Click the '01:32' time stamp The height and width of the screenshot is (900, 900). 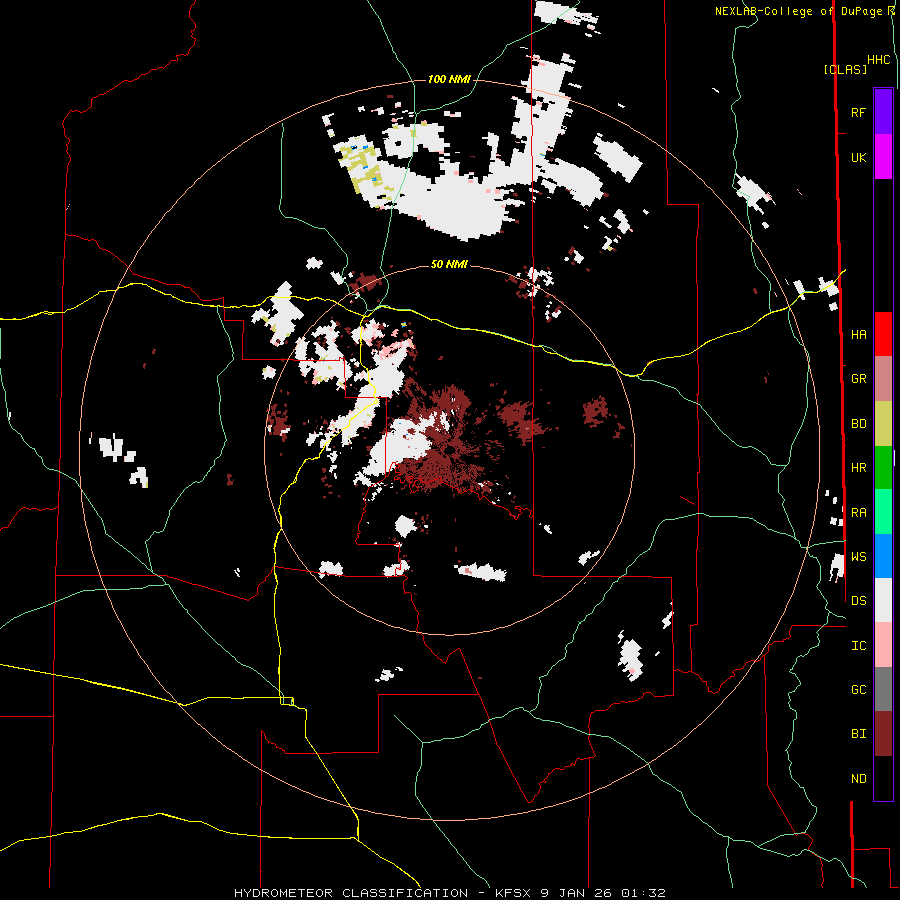coord(642,893)
